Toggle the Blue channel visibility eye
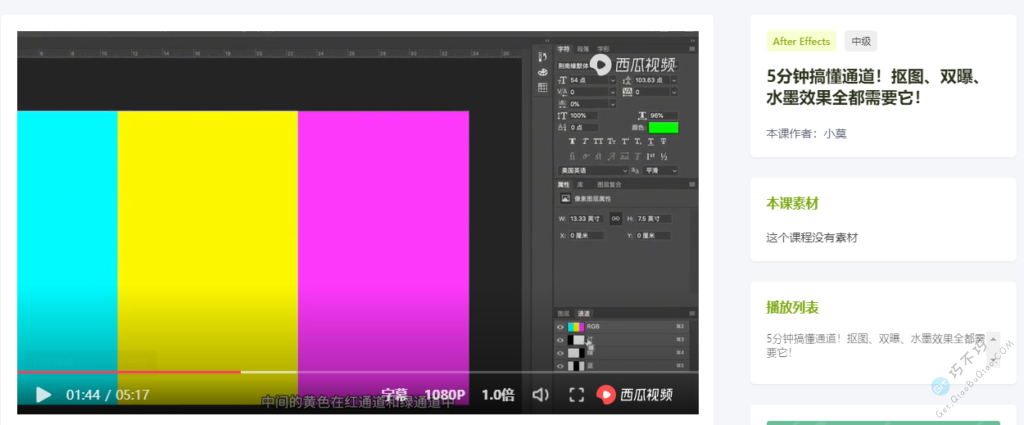The height and width of the screenshot is (425, 1024). 561,366
